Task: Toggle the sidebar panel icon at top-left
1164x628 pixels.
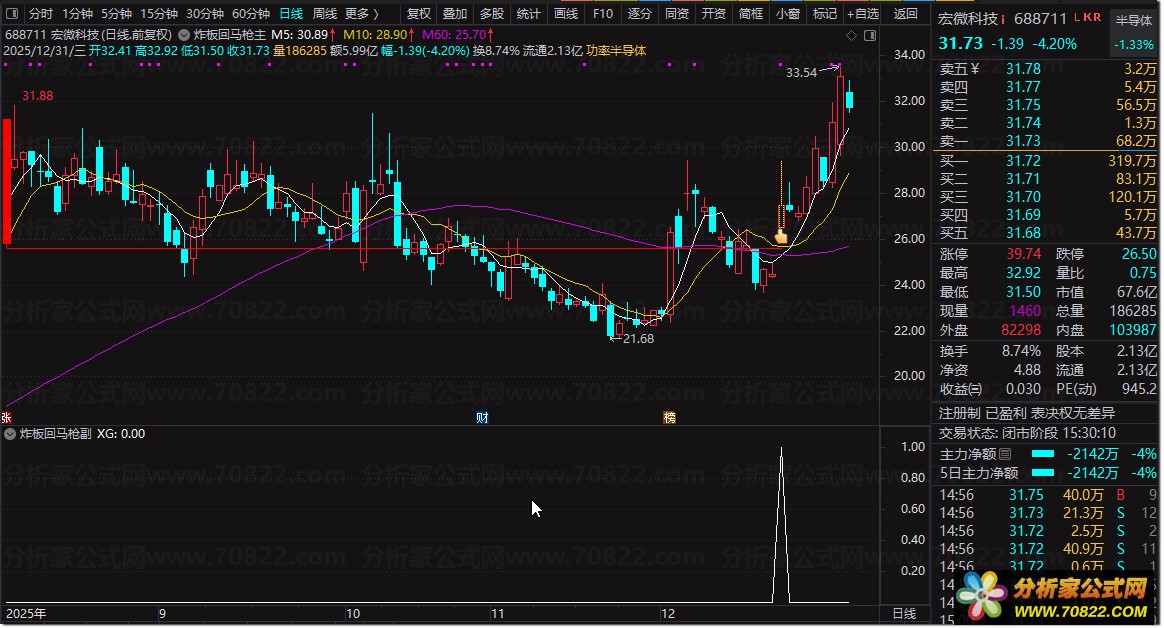Action: click(x=12, y=13)
